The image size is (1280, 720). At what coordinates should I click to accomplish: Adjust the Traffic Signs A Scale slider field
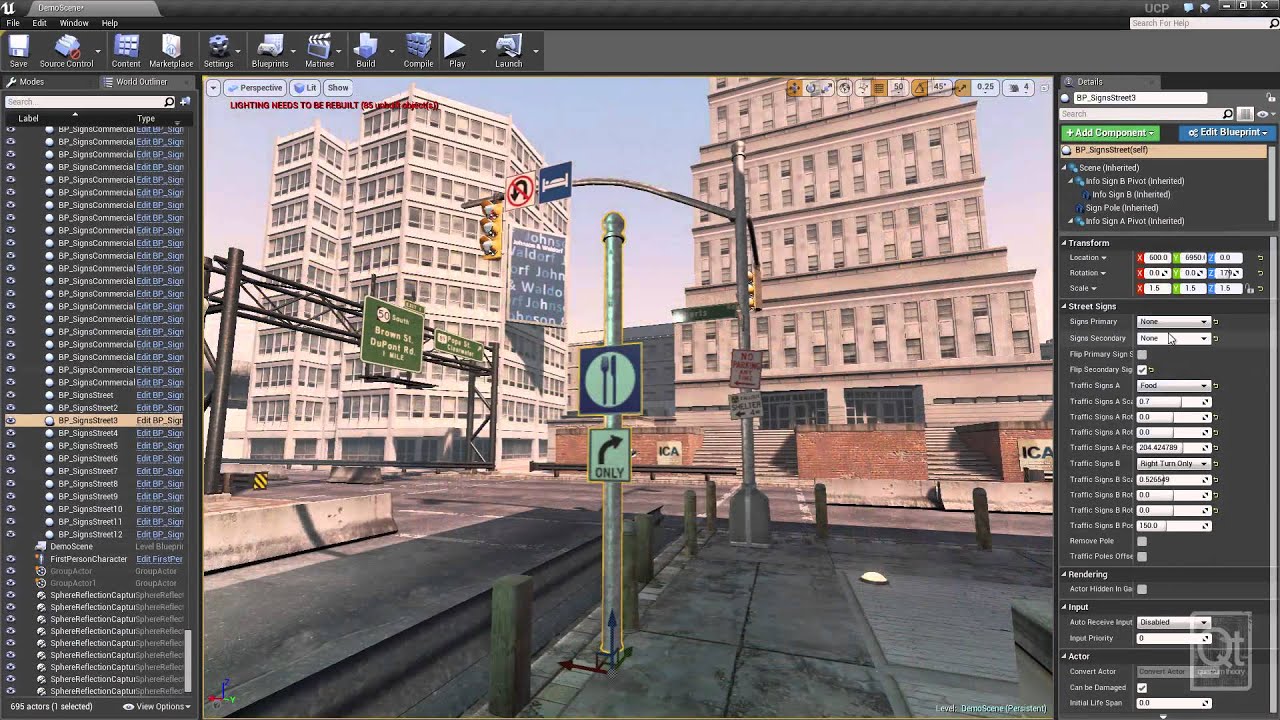1174,402
